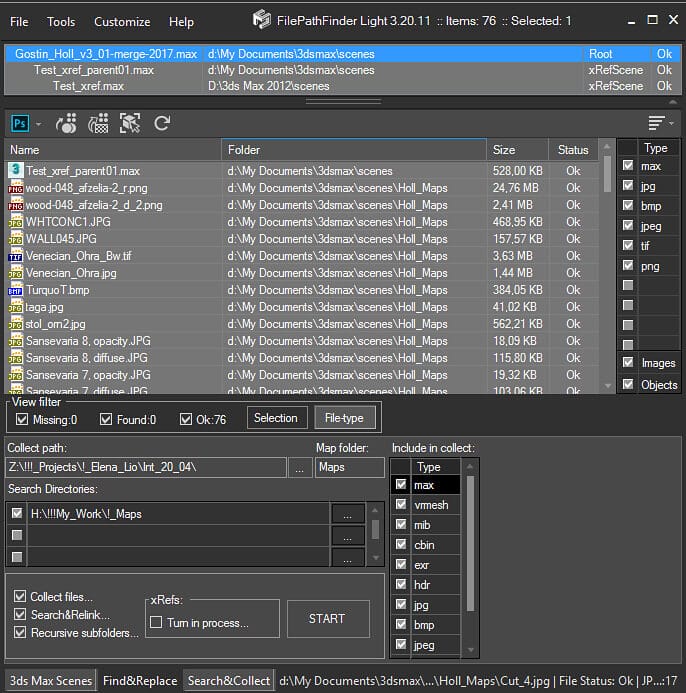Switch to the Search&Collect tab

click(x=229, y=680)
